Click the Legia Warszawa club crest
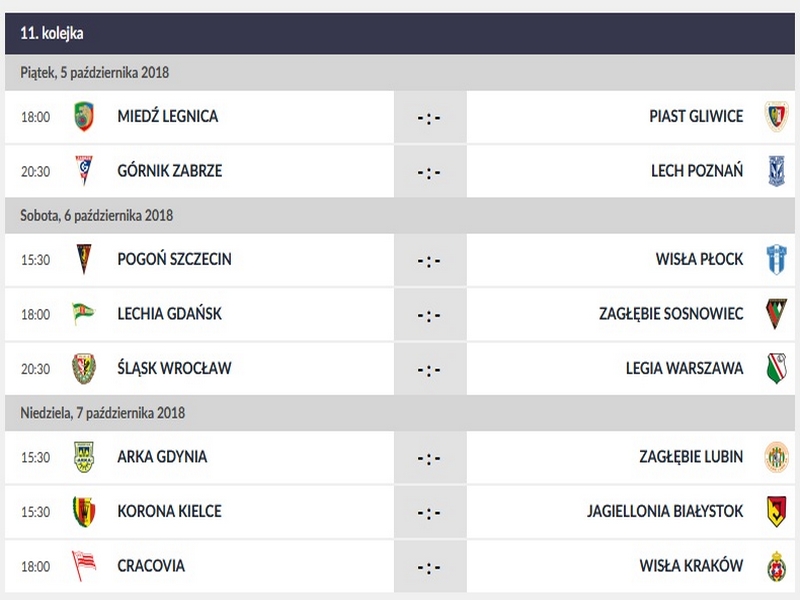This screenshot has height=600, width=800. tap(776, 368)
